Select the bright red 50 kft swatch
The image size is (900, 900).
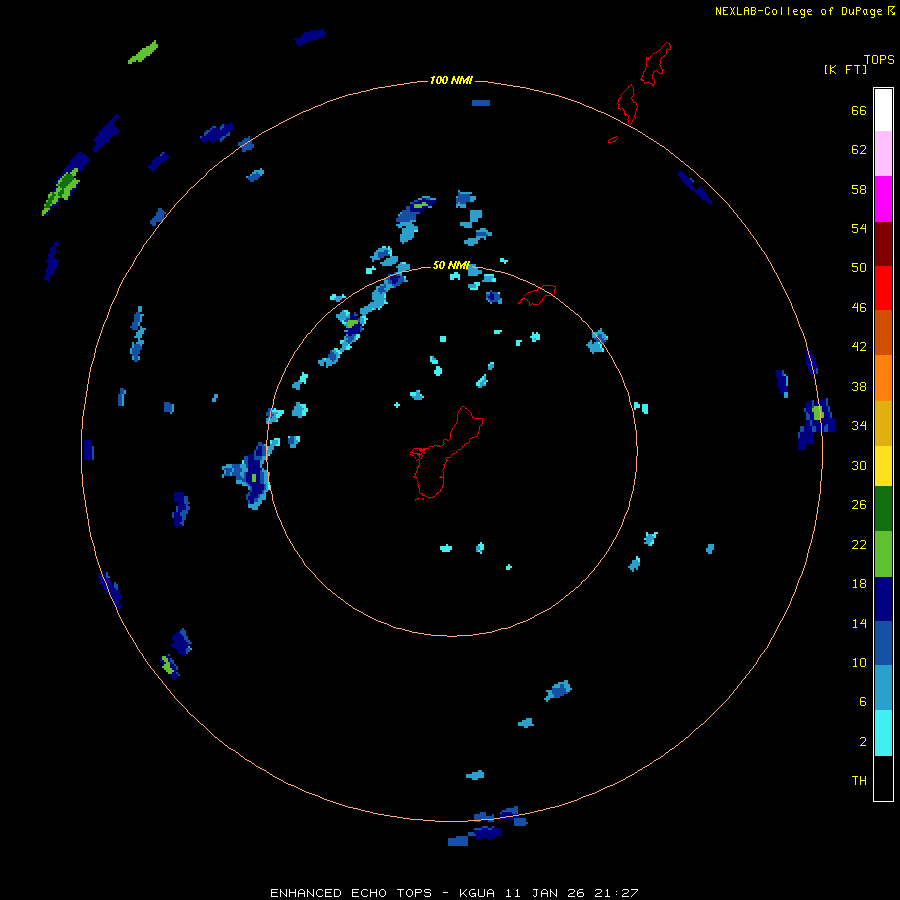click(883, 288)
